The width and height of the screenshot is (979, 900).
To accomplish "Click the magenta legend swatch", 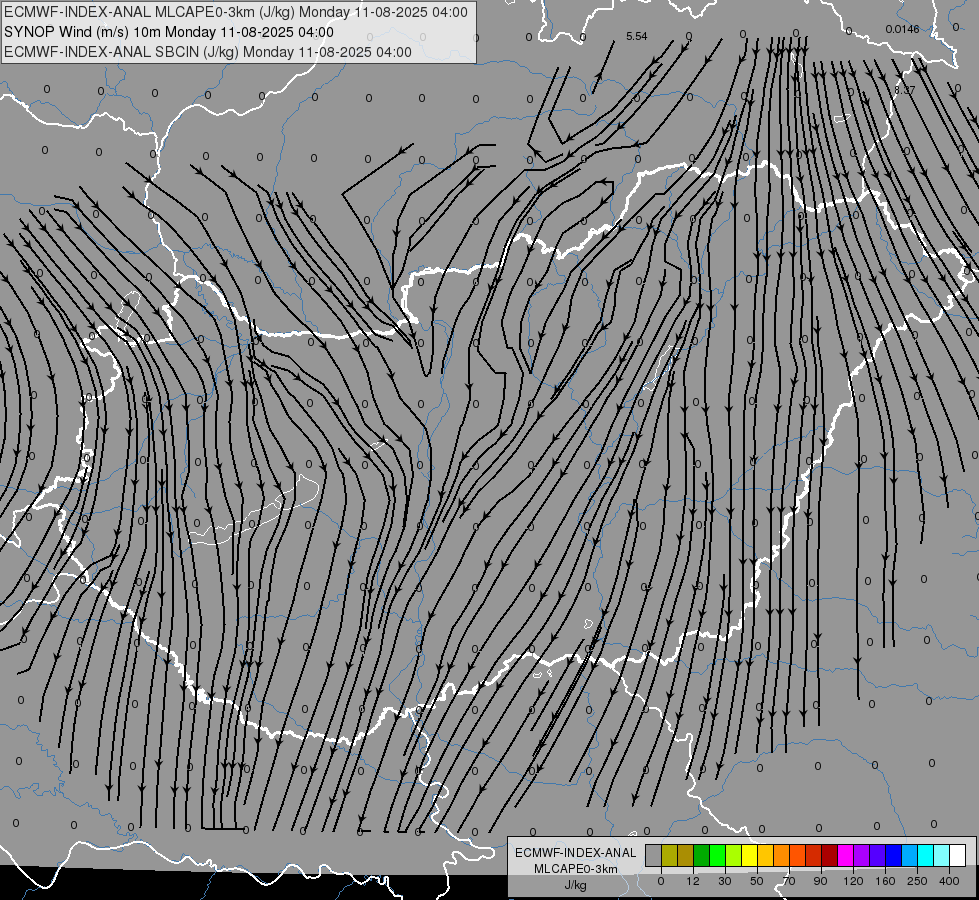I will (x=846, y=855).
